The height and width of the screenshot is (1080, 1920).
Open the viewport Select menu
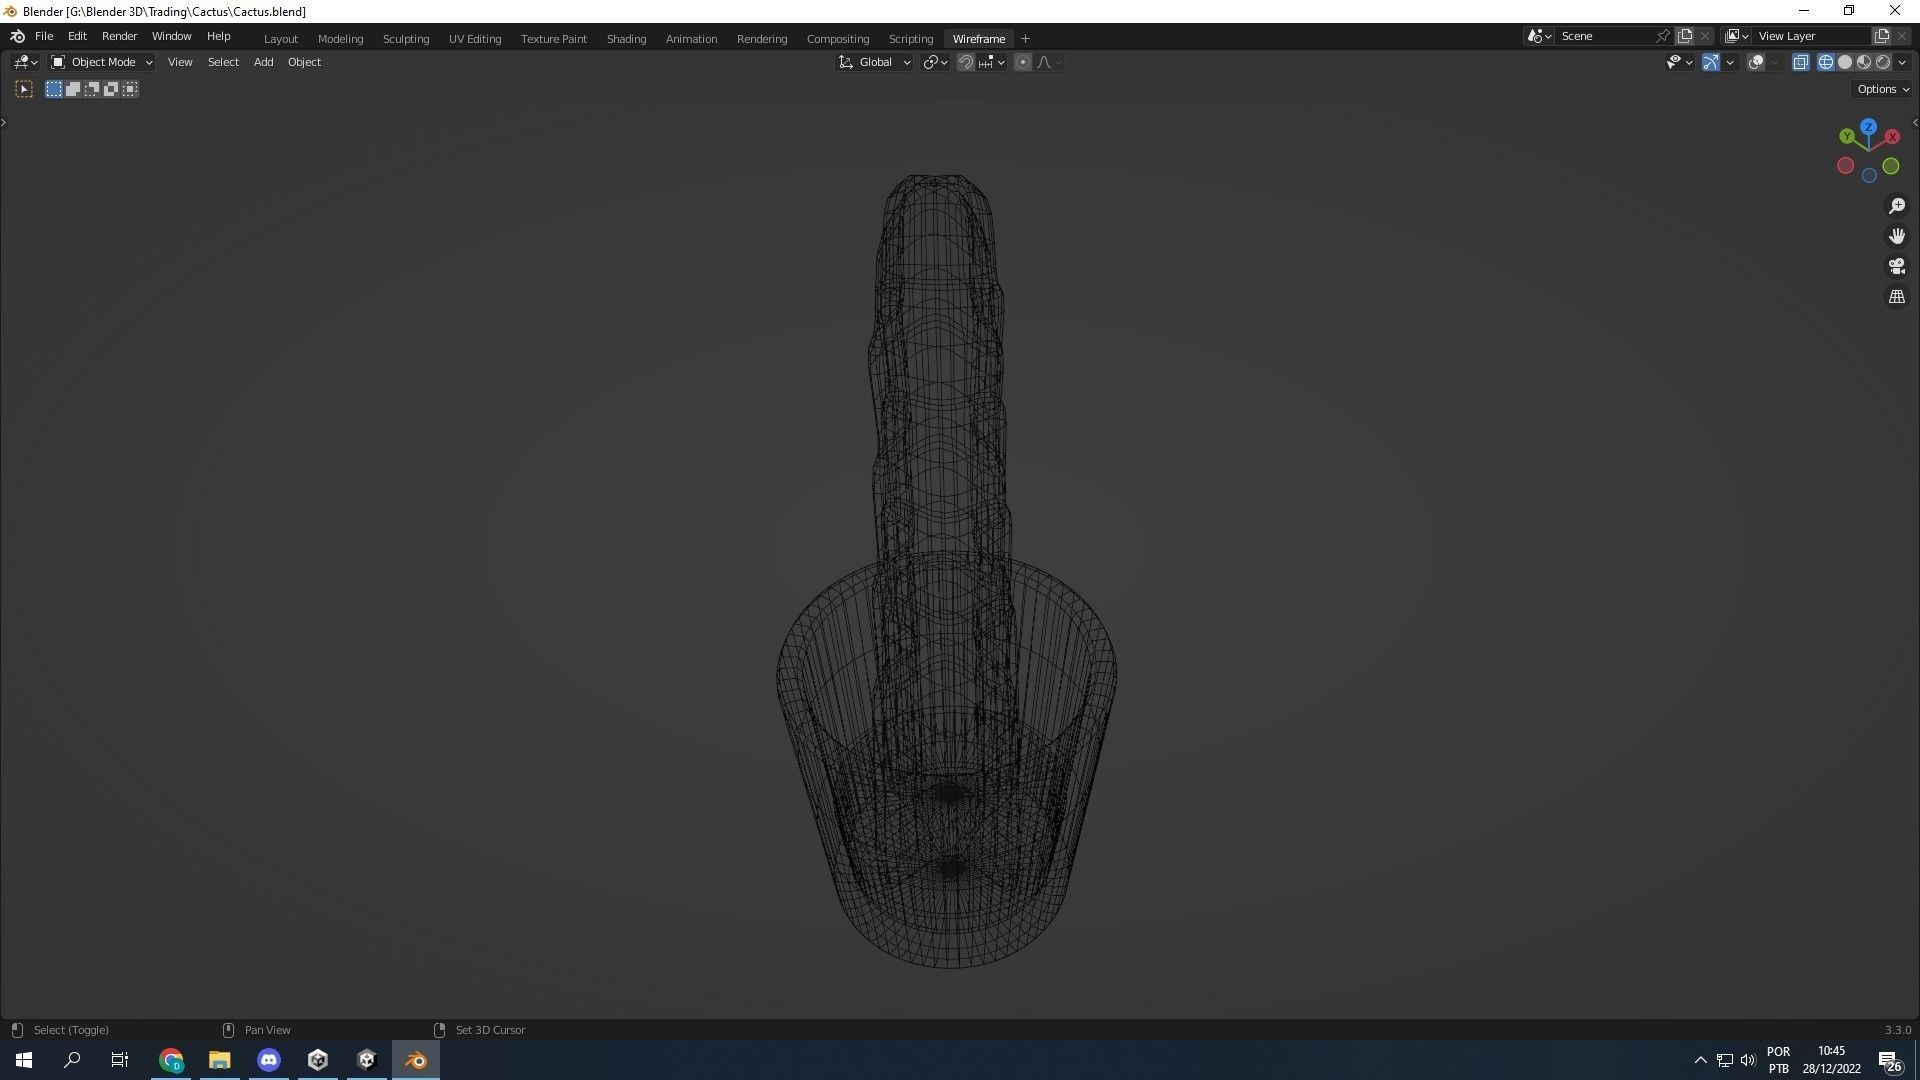pyautogui.click(x=223, y=62)
